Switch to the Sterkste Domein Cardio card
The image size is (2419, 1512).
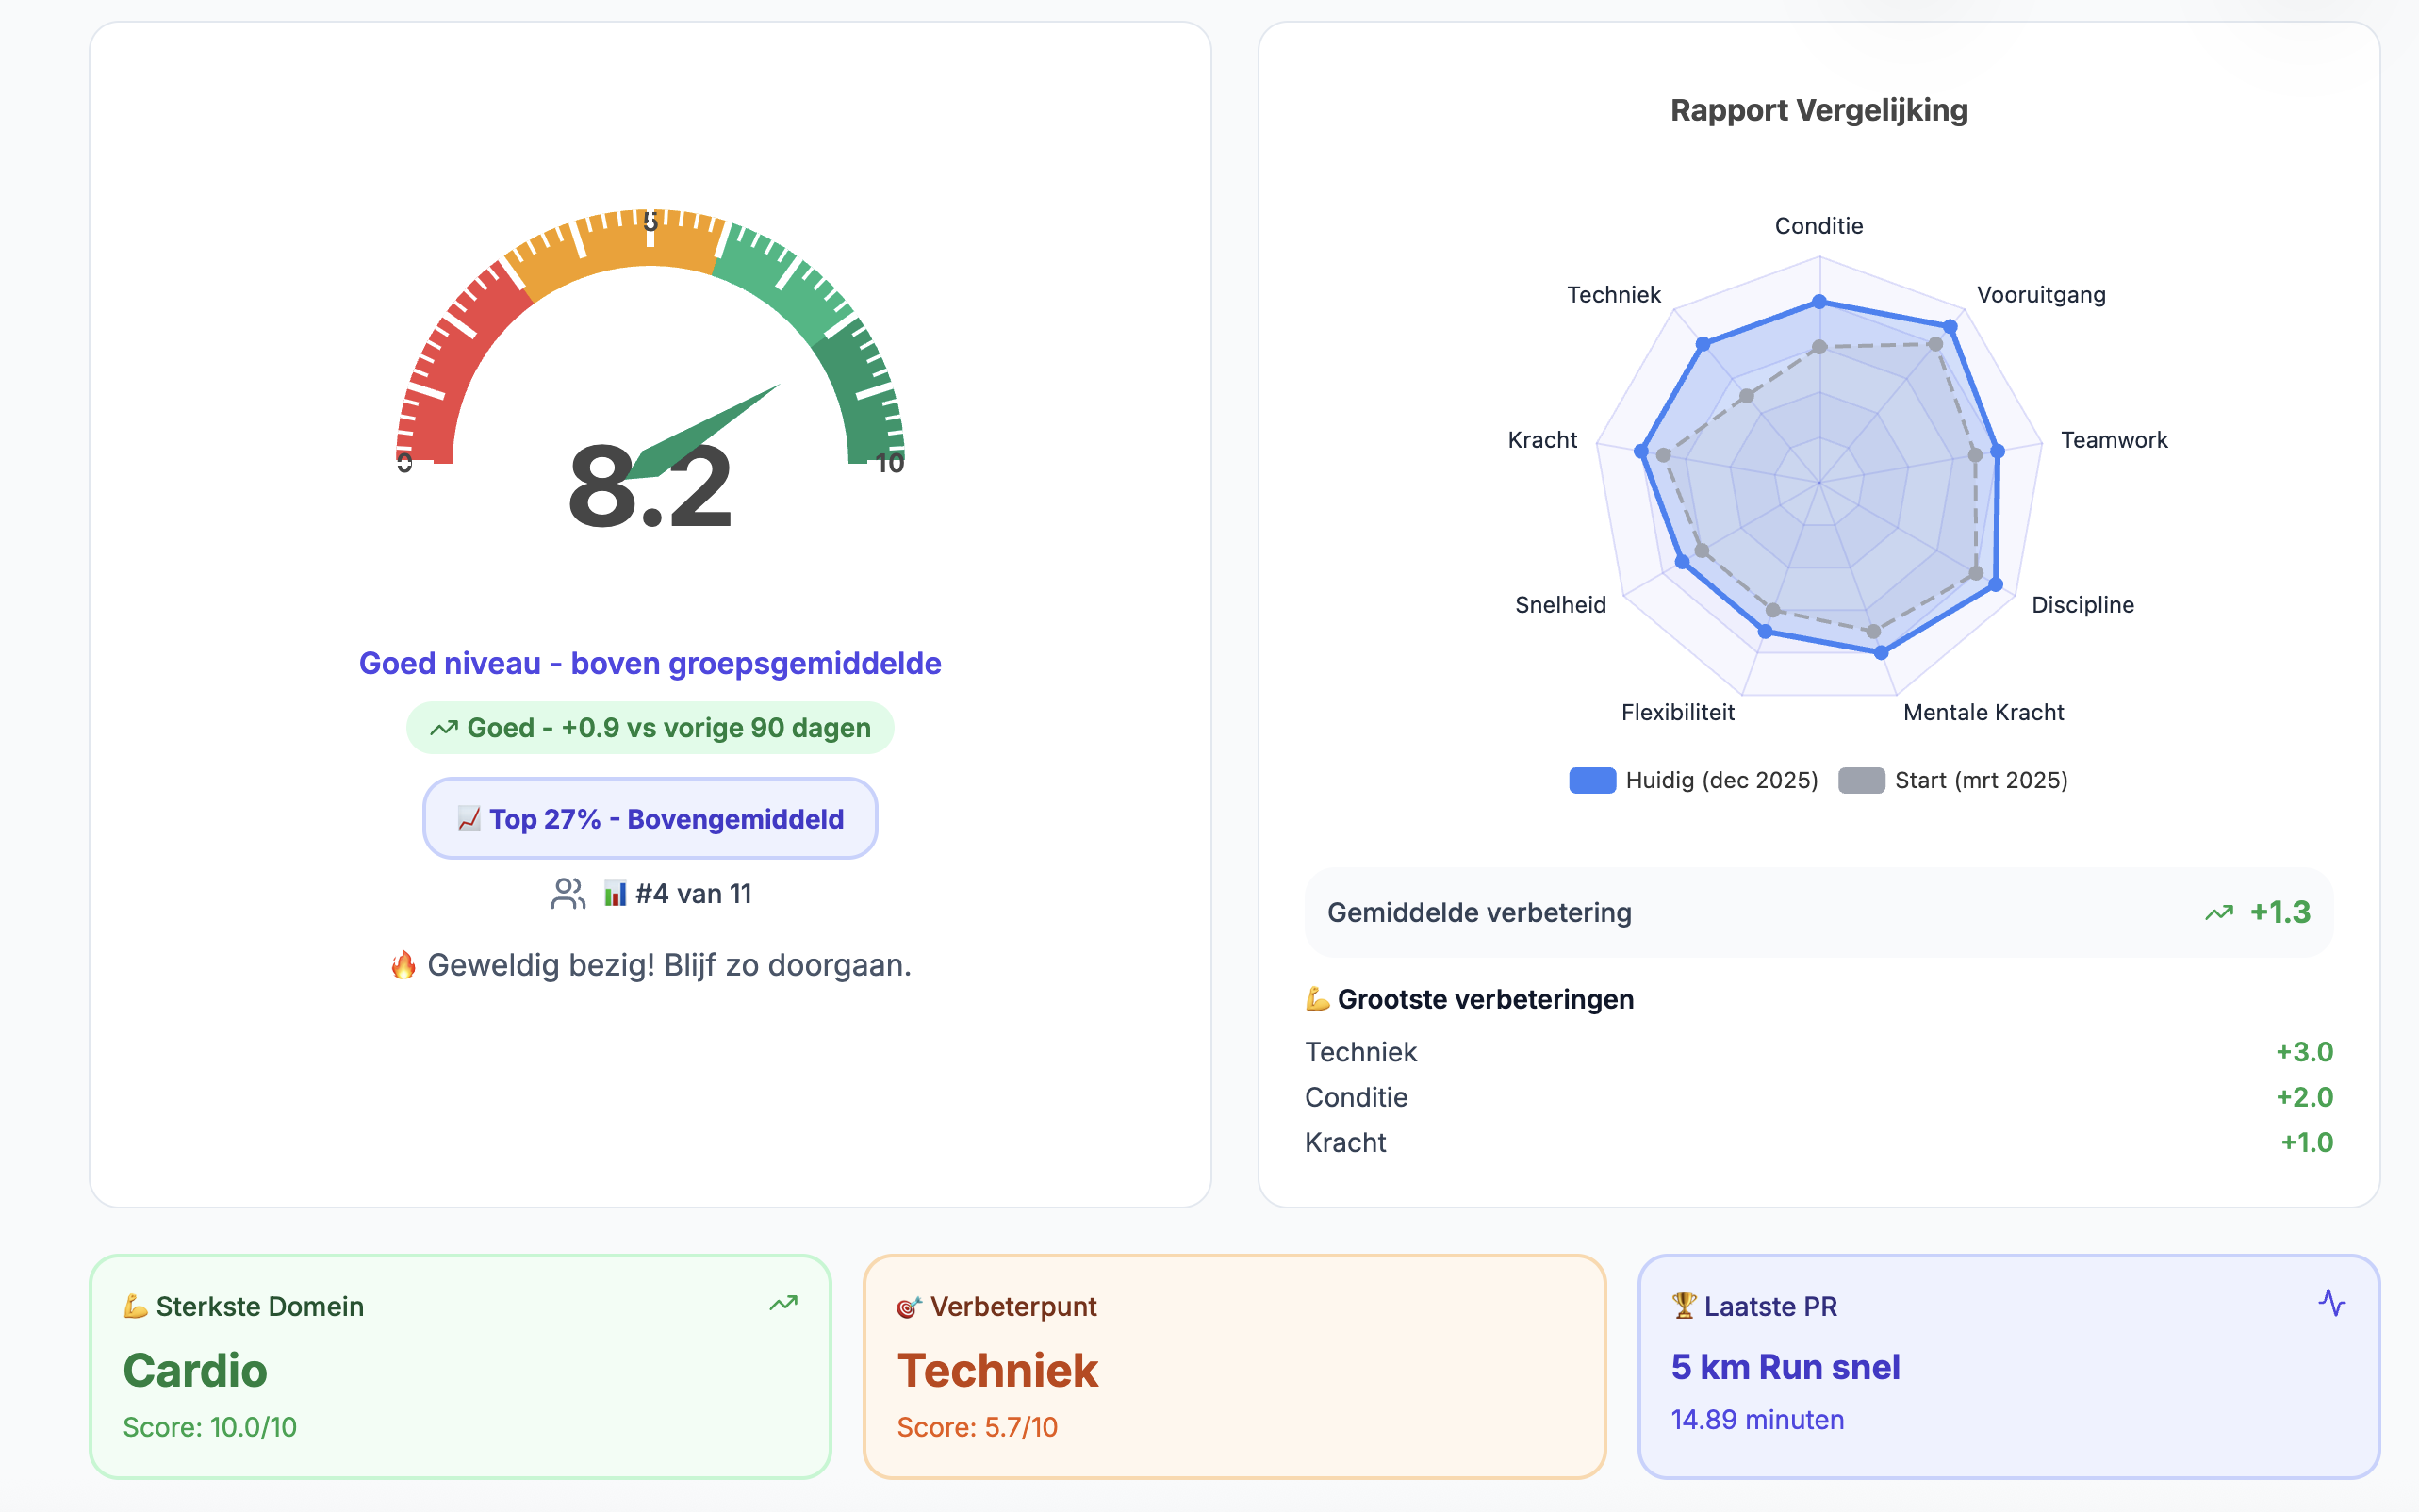click(x=460, y=1368)
